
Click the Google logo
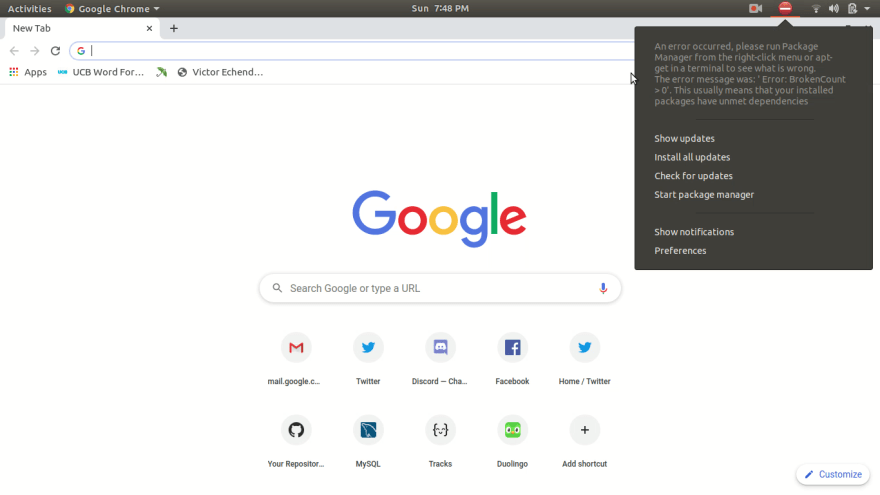439,218
